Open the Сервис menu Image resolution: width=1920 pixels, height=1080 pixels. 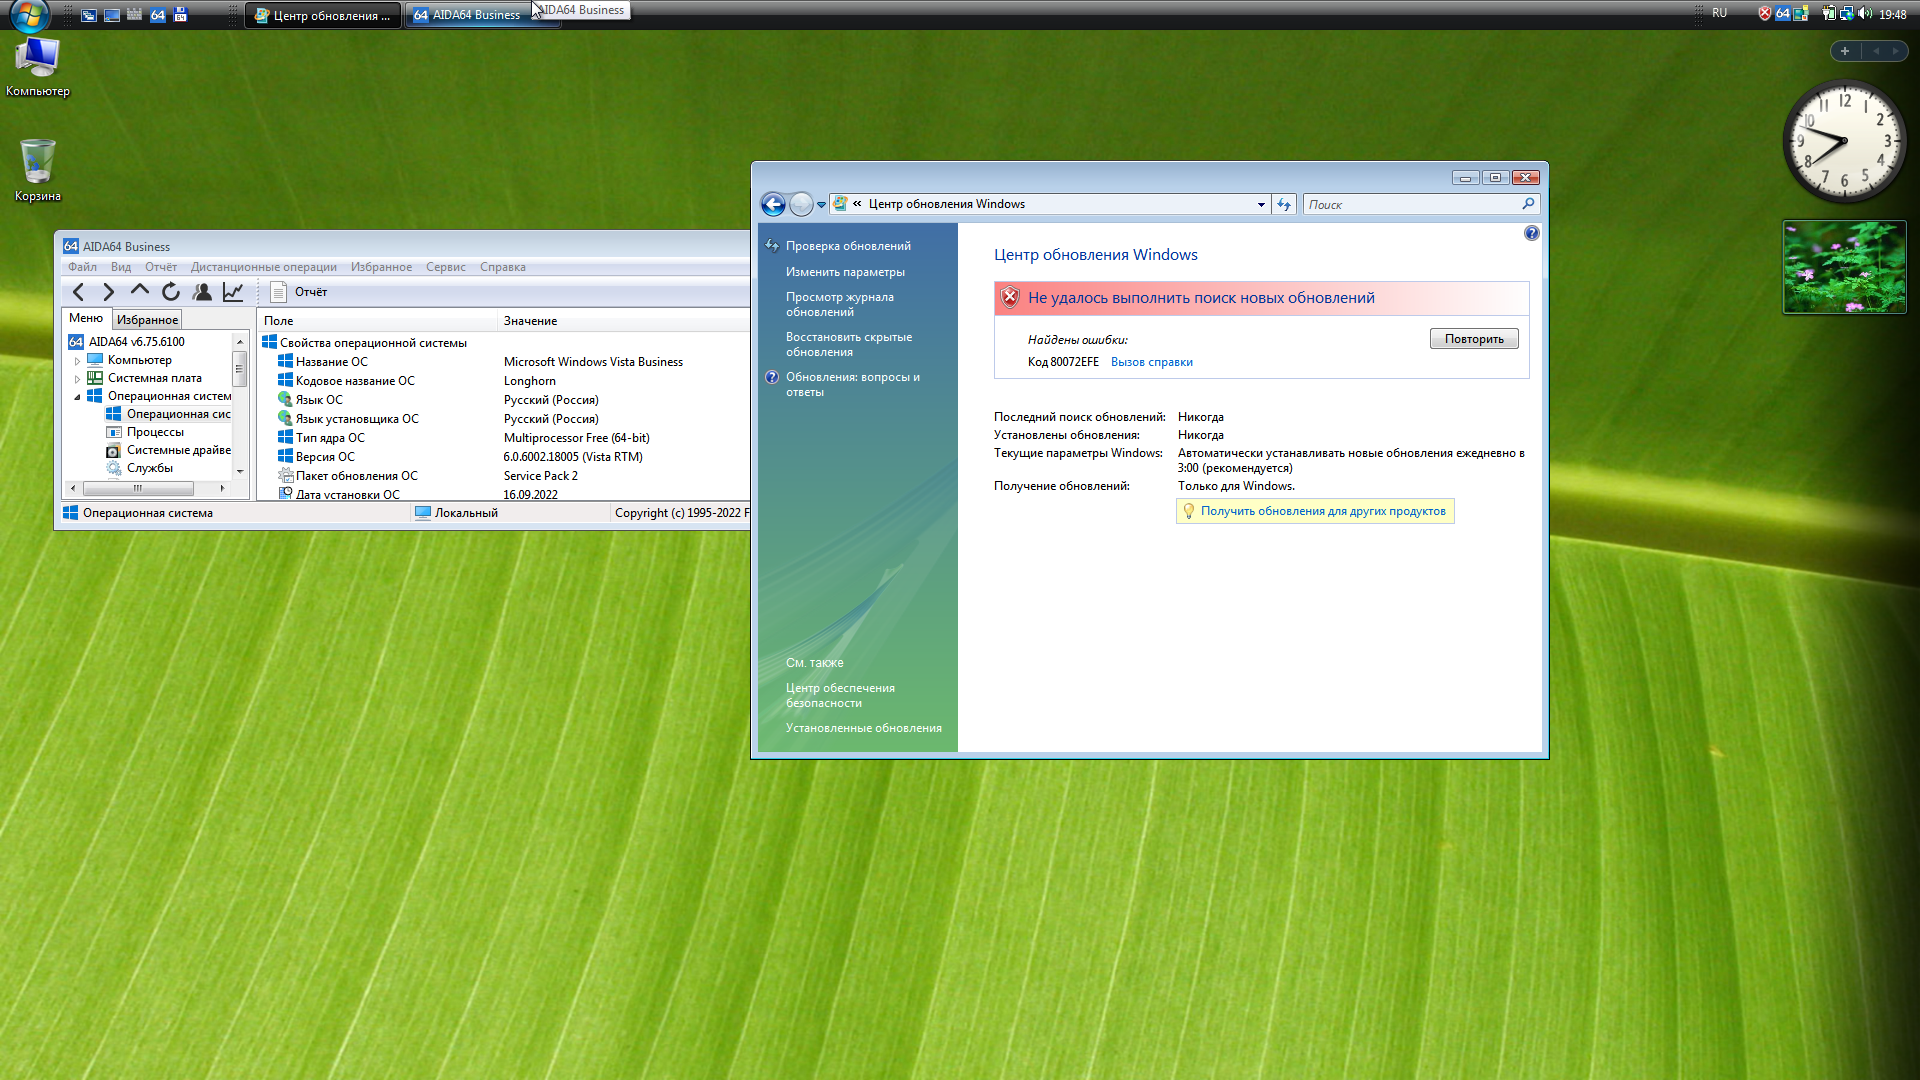tap(445, 267)
